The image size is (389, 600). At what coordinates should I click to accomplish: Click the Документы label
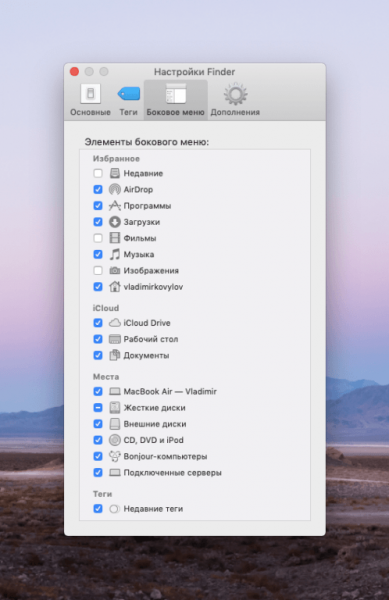[146, 355]
